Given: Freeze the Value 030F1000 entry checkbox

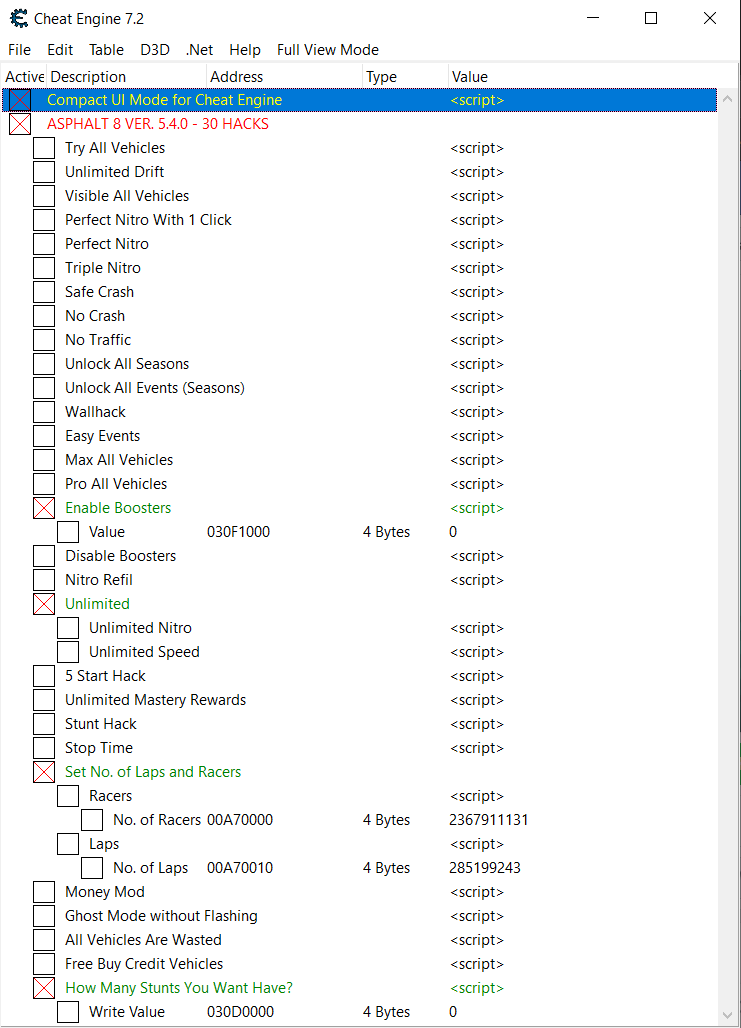Looking at the screenshot, I should click(68, 532).
